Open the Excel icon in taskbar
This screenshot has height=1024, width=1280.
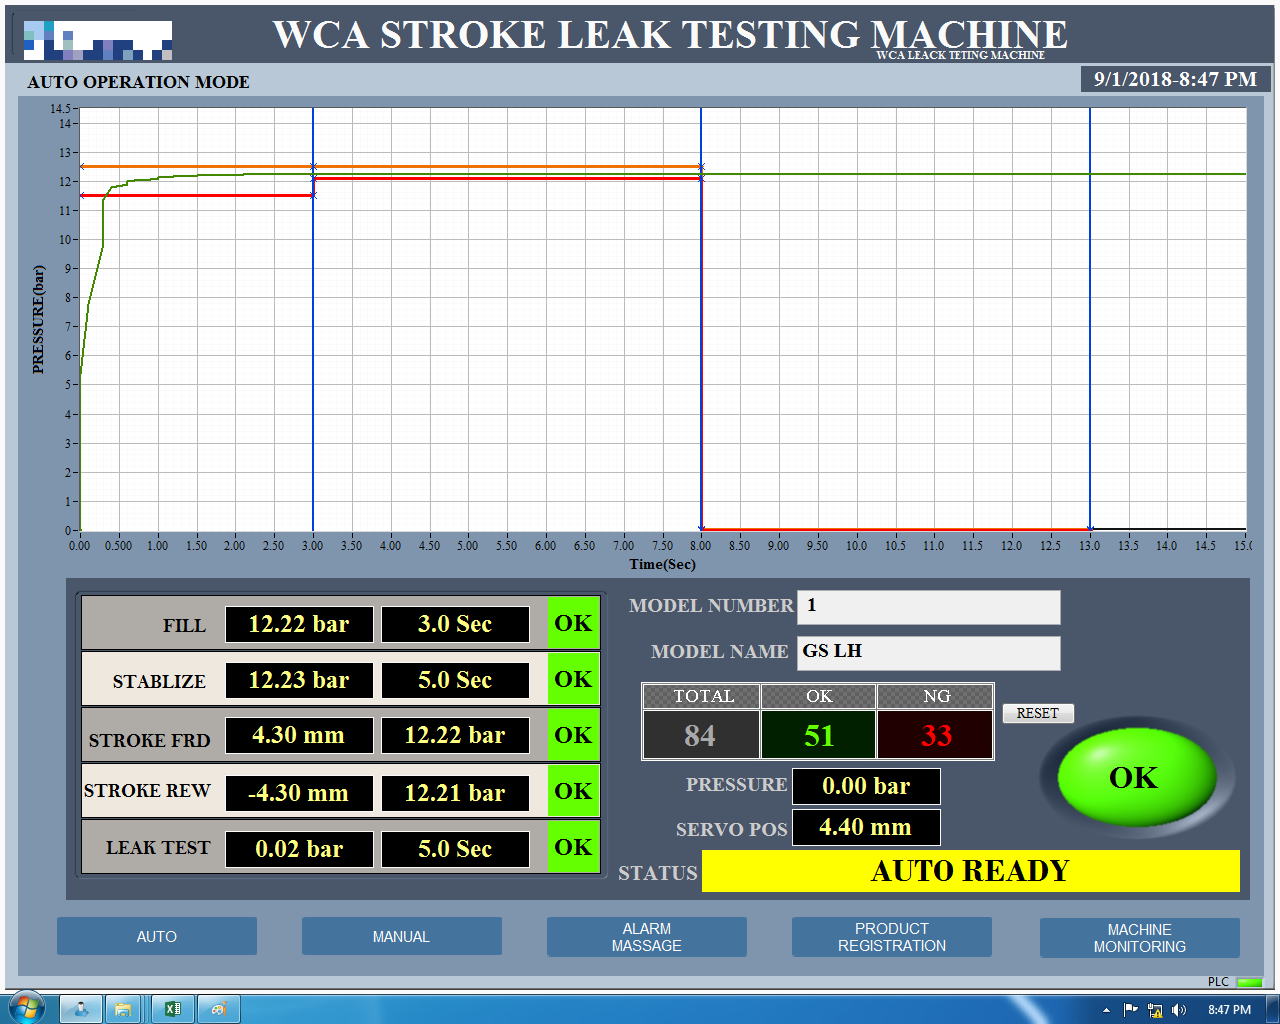tap(172, 1009)
